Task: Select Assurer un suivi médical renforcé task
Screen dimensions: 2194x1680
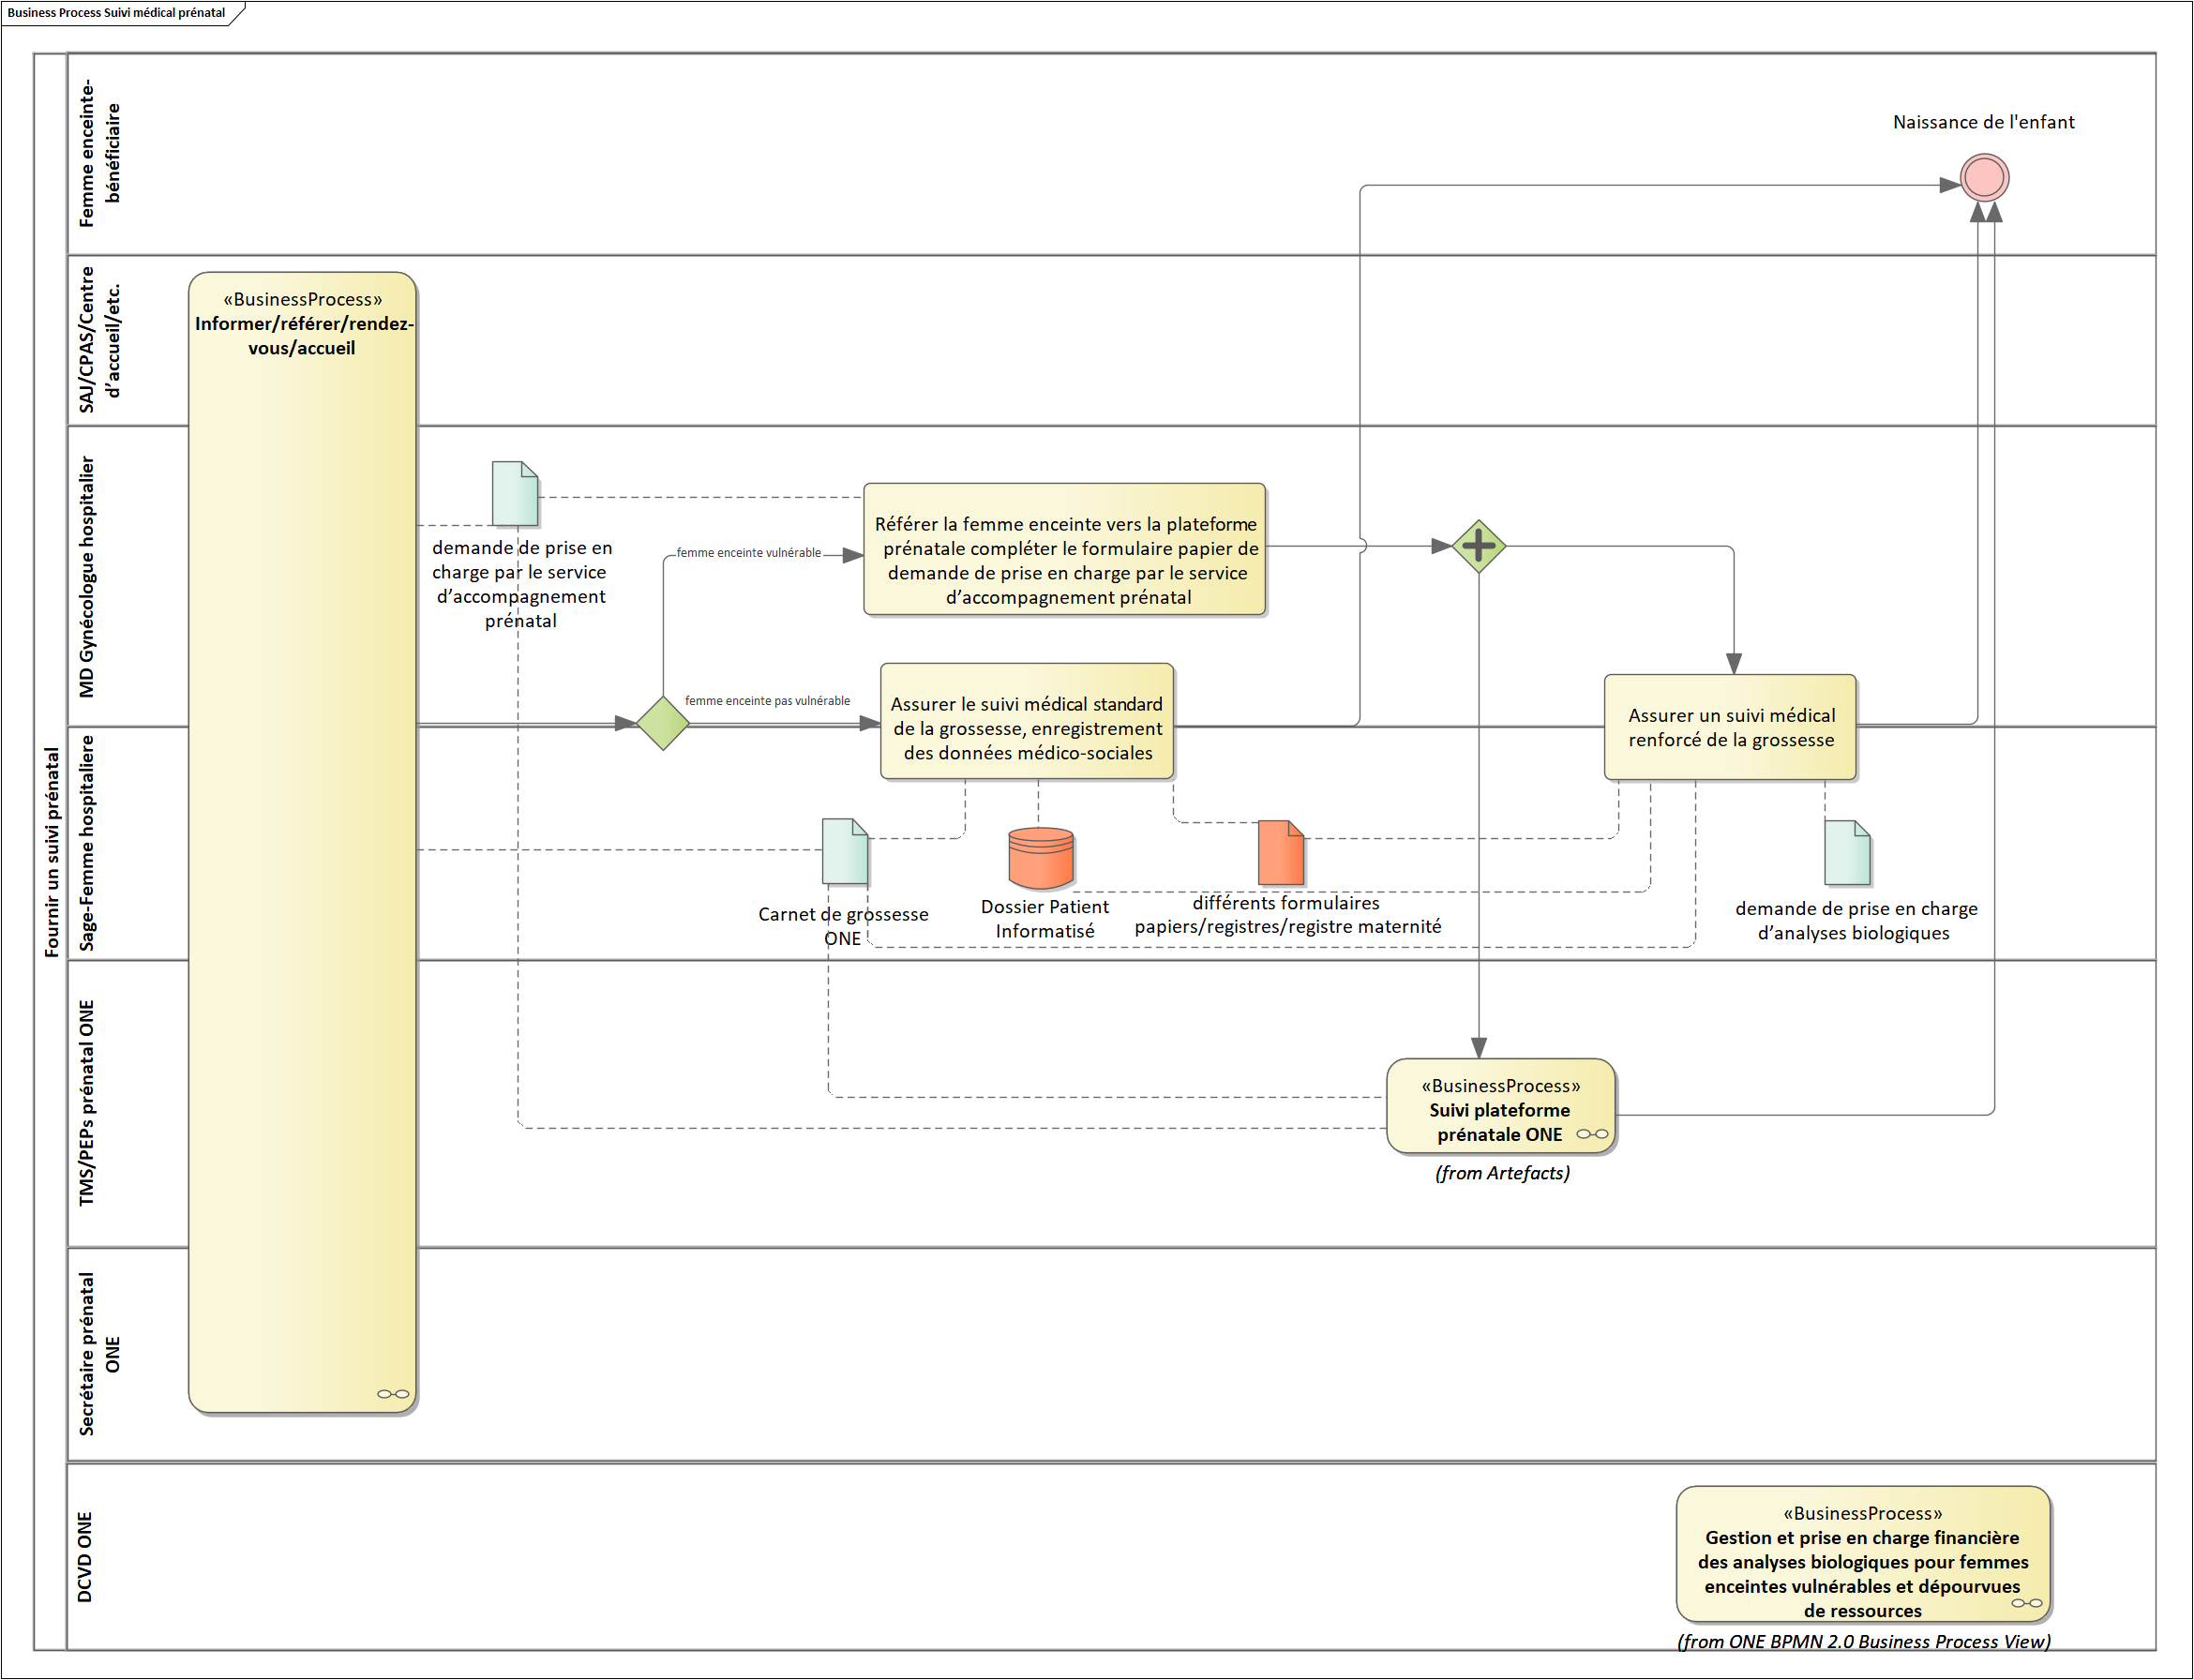Action: click(x=1730, y=728)
